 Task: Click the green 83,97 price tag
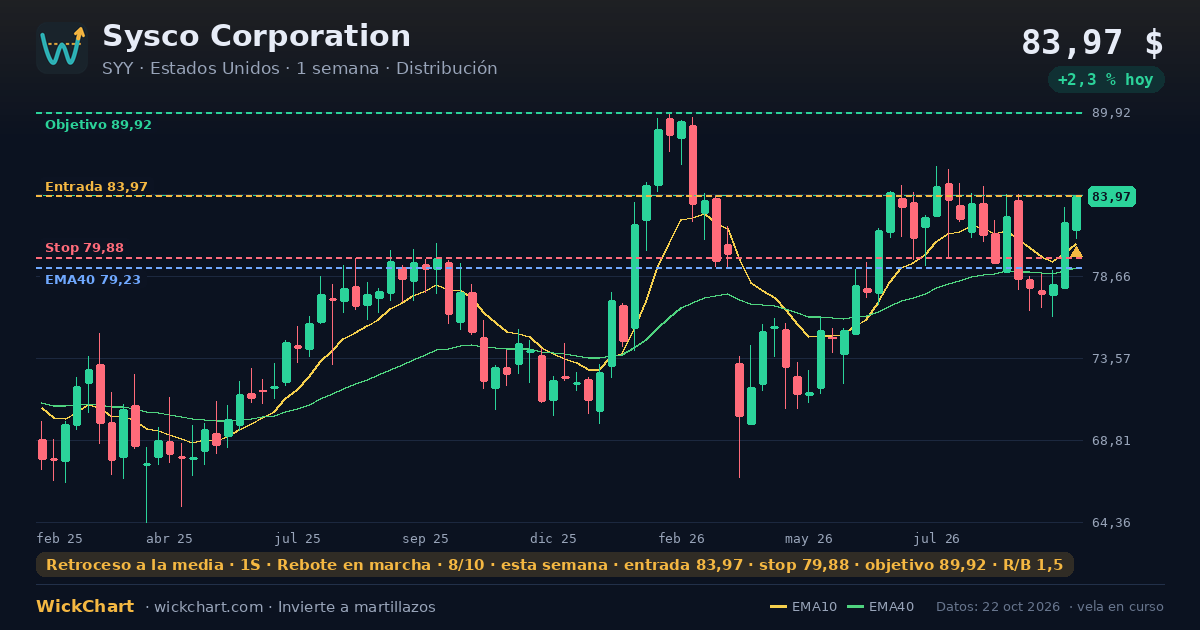pos(1111,197)
